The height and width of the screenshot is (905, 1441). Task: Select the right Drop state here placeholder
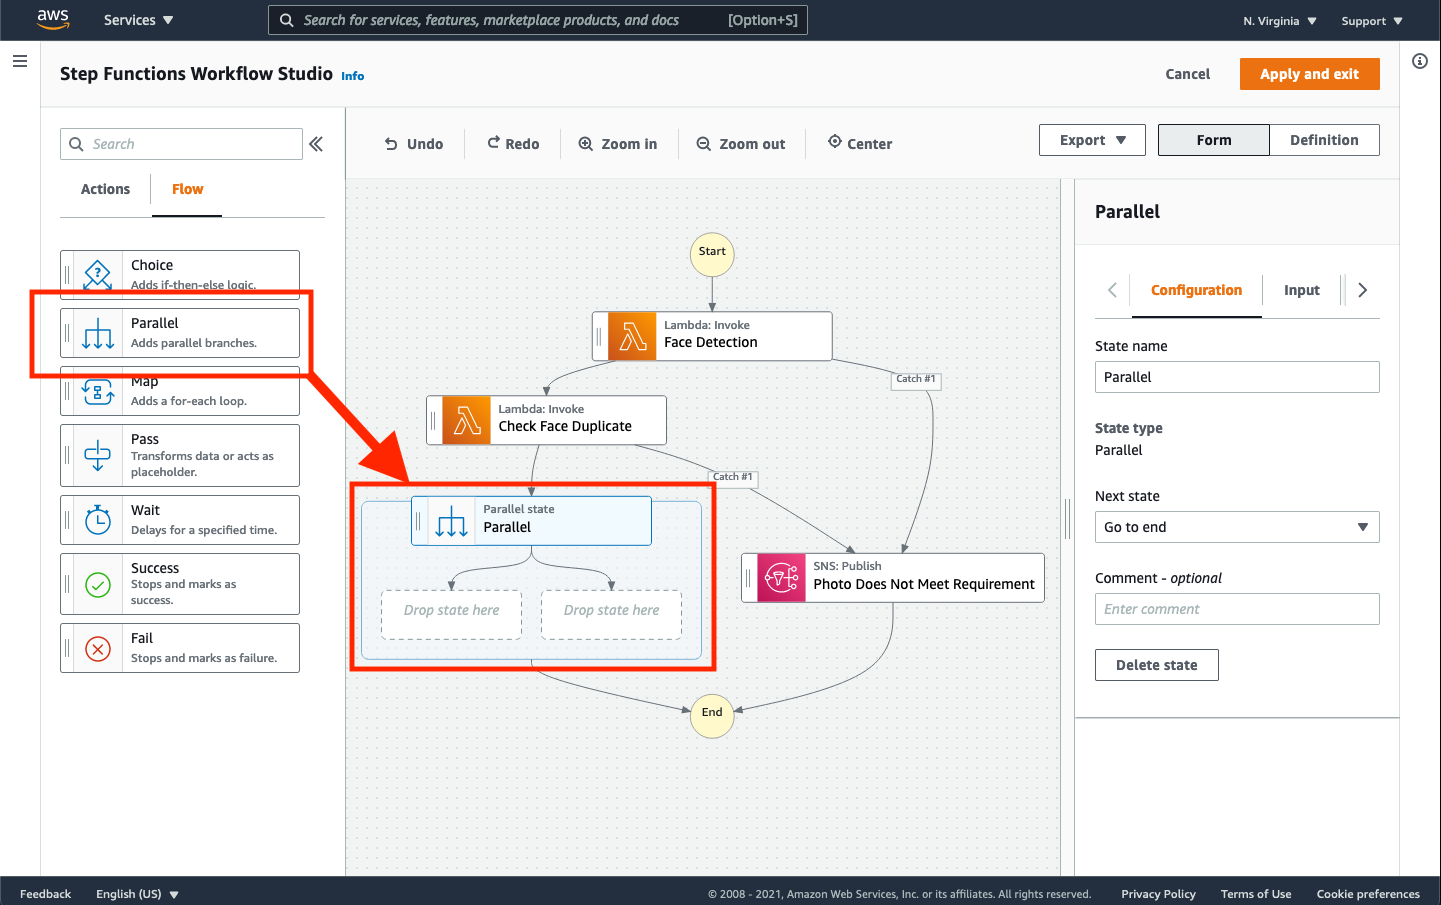[x=611, y=614]
